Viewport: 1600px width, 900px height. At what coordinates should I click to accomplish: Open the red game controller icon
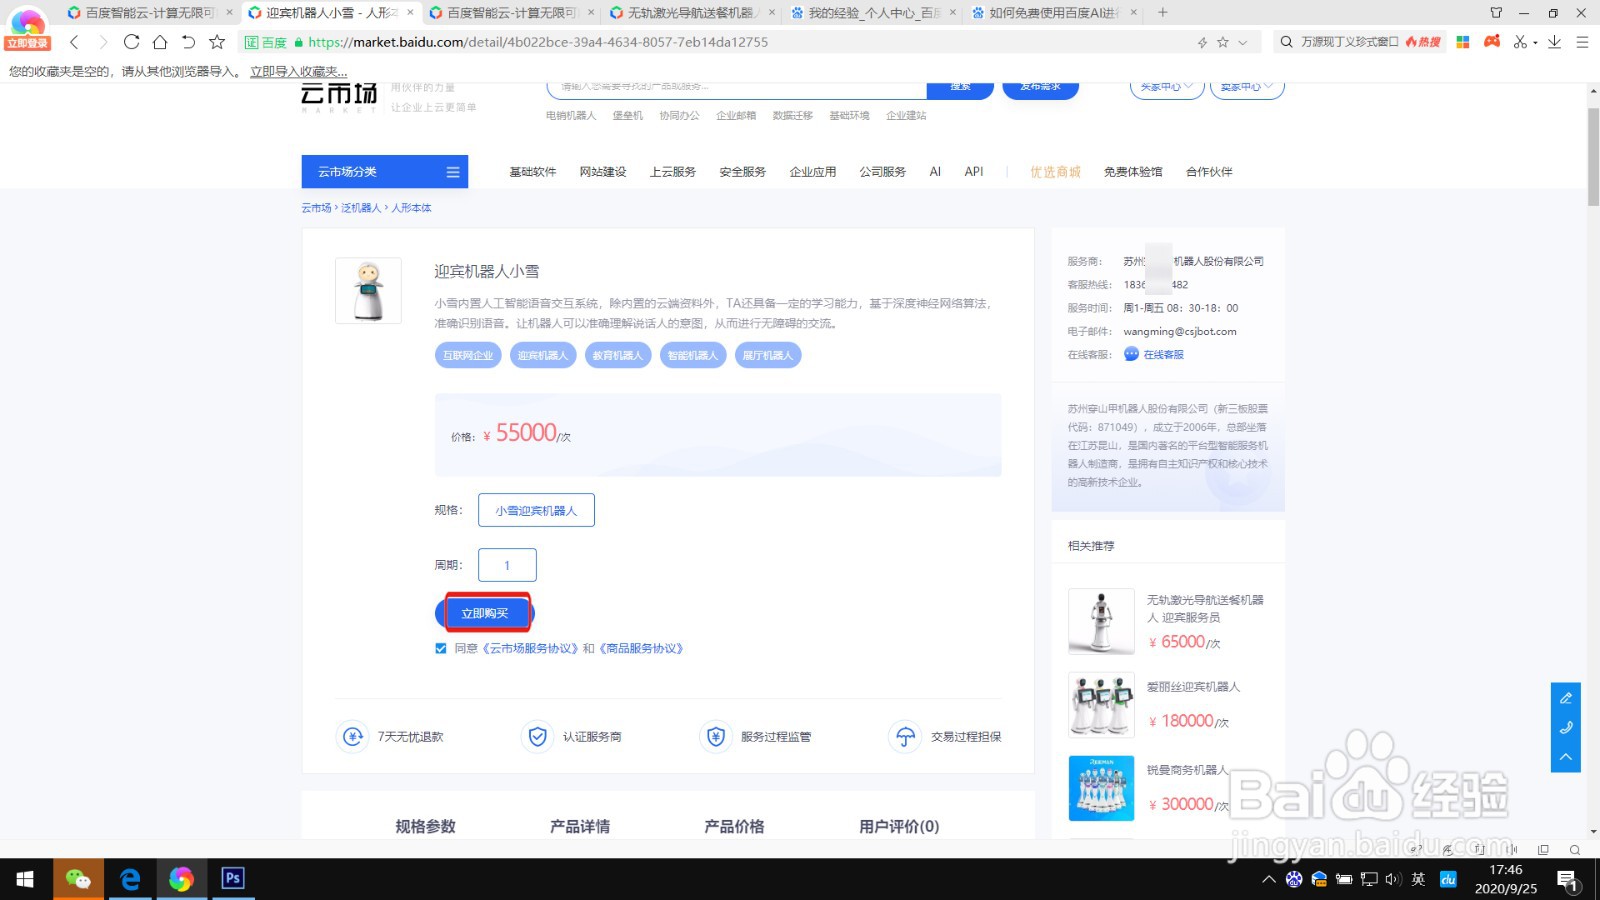(x=1492, y=42)
